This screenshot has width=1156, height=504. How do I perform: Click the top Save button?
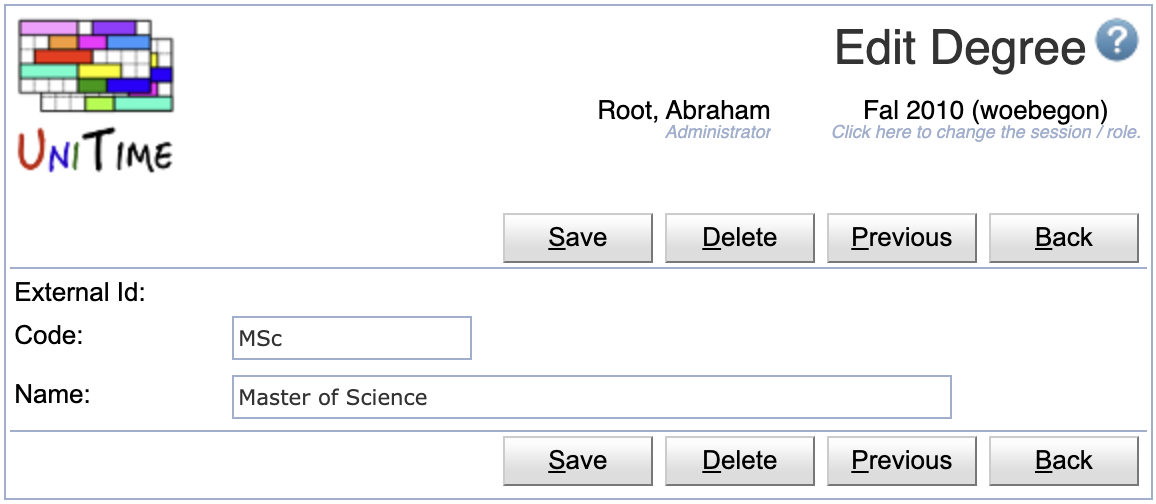[577, 238]
